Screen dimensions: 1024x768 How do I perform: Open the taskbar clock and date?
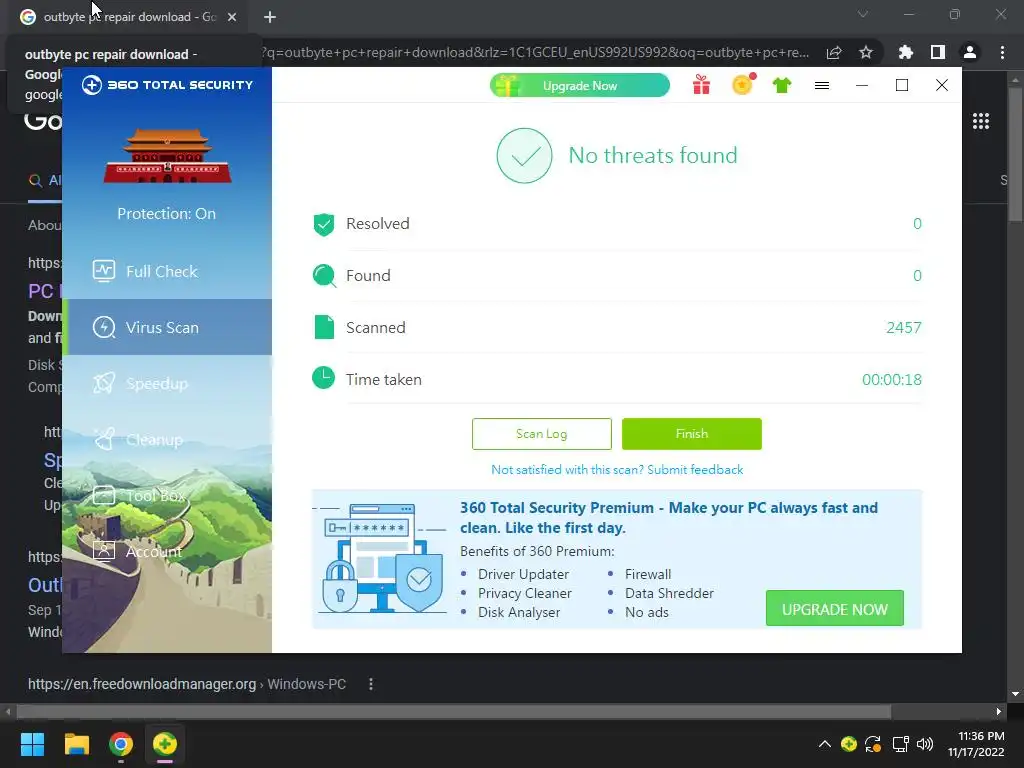(976, 744)
